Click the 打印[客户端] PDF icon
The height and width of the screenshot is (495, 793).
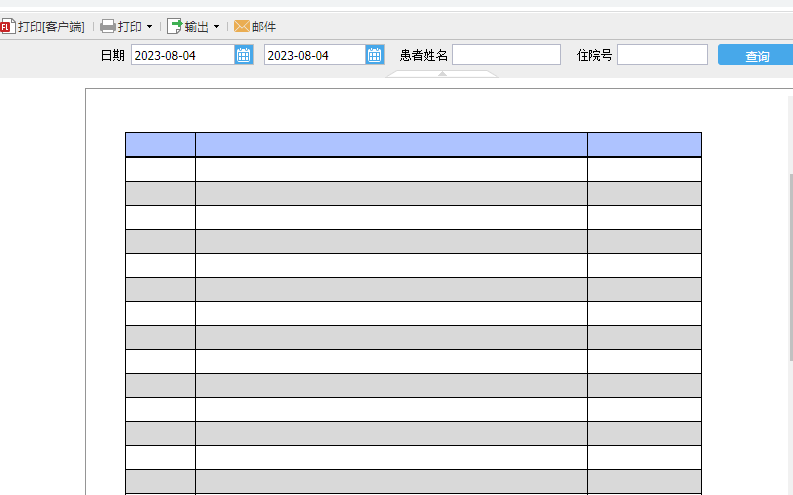click(7, 26)
